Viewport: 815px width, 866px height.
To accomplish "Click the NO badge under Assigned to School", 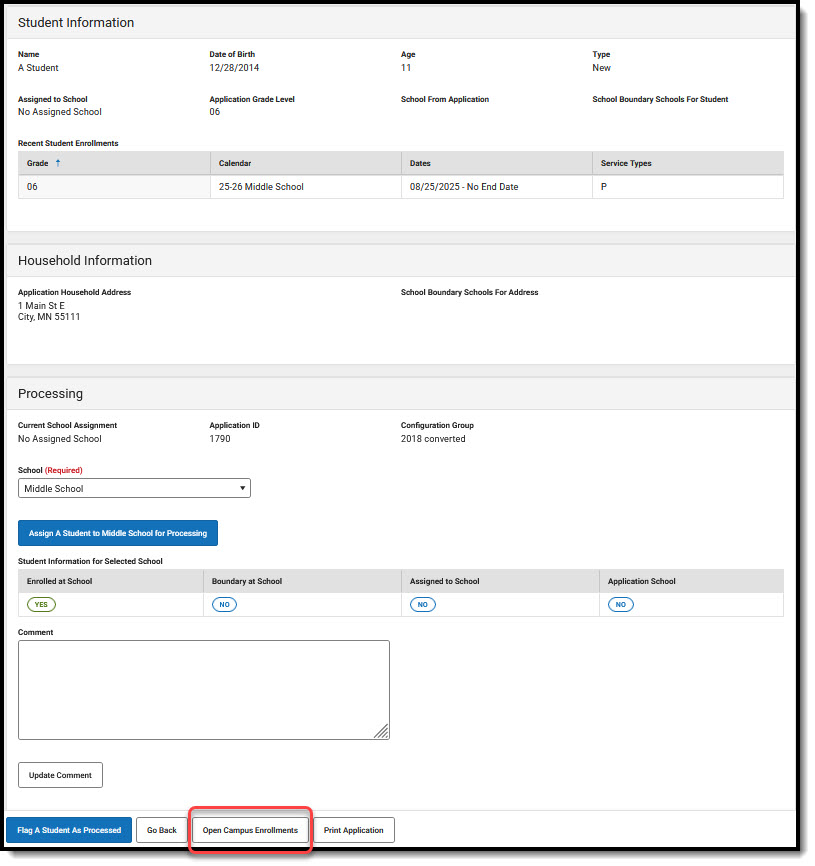I will pyautogui.click(x=422, y=604).
